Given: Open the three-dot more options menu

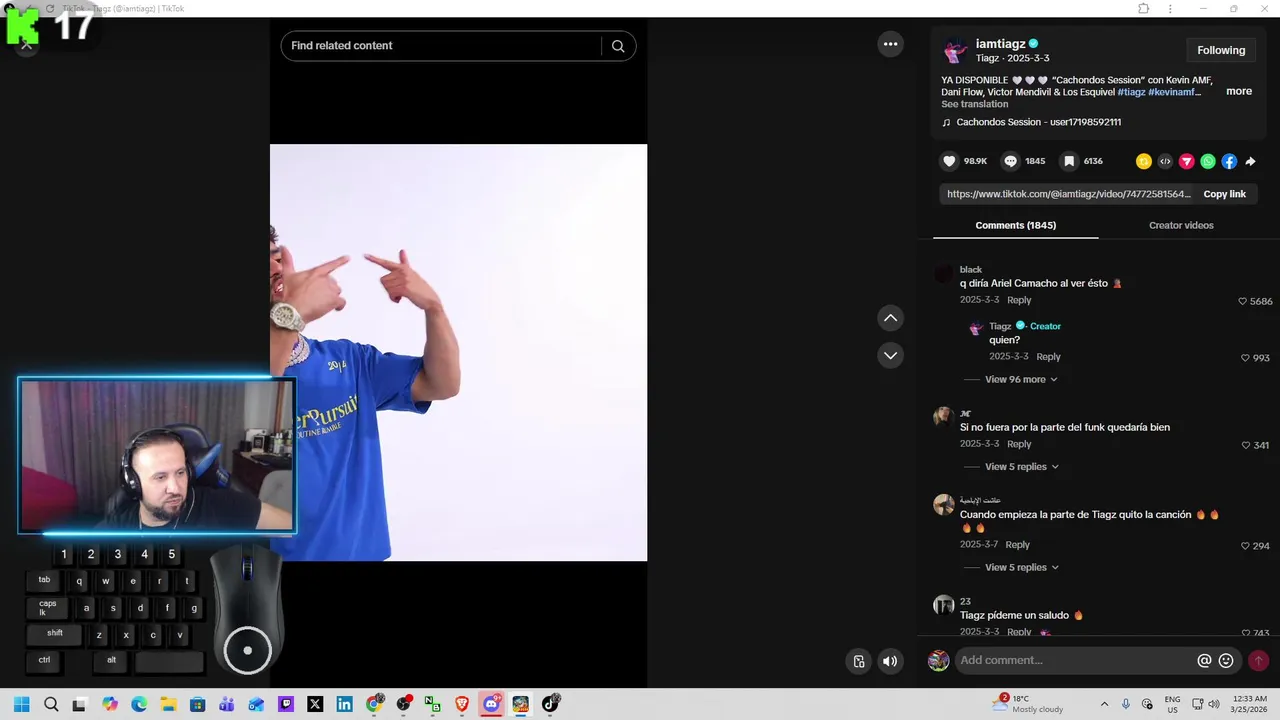Looking at the screenshot, I should point(890,44).
